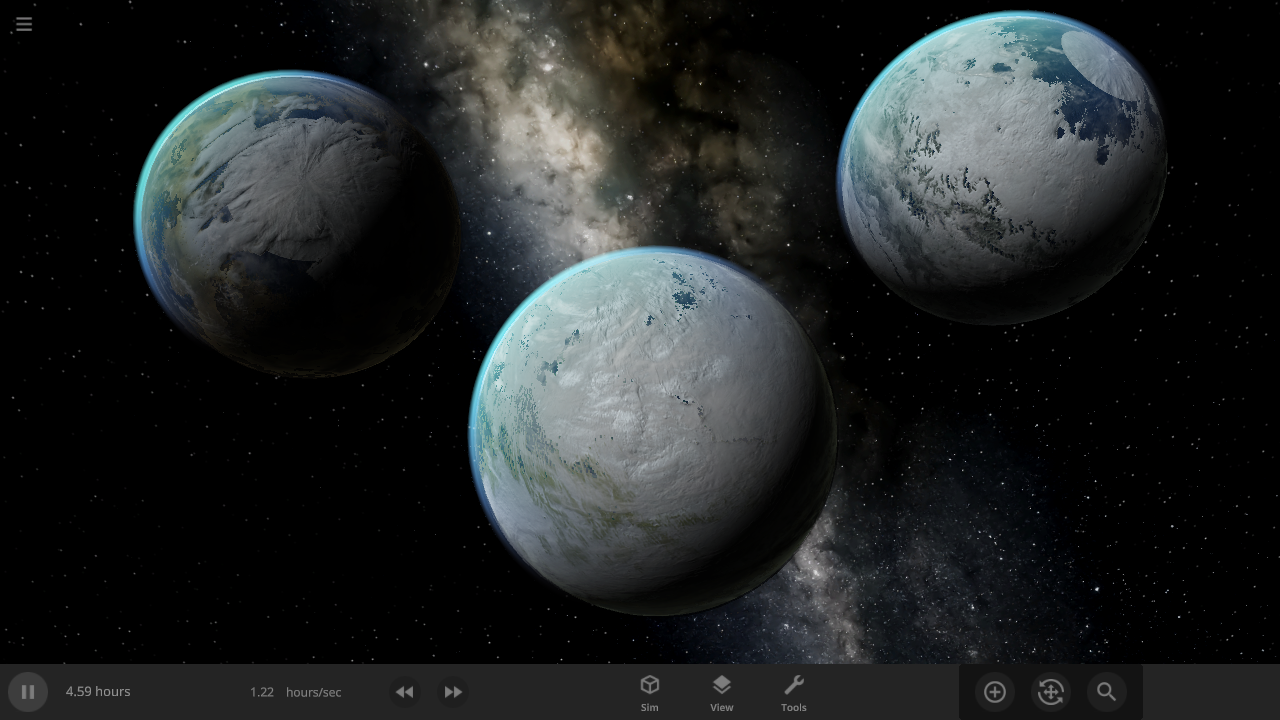The height and width of the screenshot is (720, 1280).
Task: Open the search magnifier
Action: click(x=1106, y=692)
